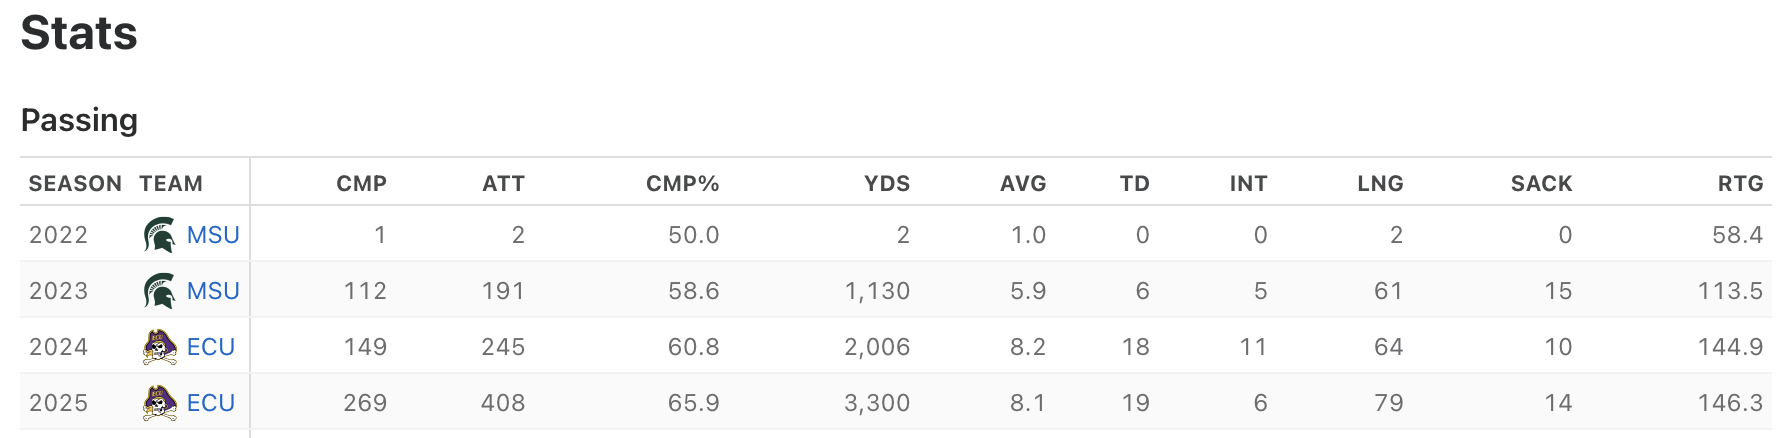Select the ATT column header
The width and height of the screenshot is (1782, 438).
click(503, 184)
